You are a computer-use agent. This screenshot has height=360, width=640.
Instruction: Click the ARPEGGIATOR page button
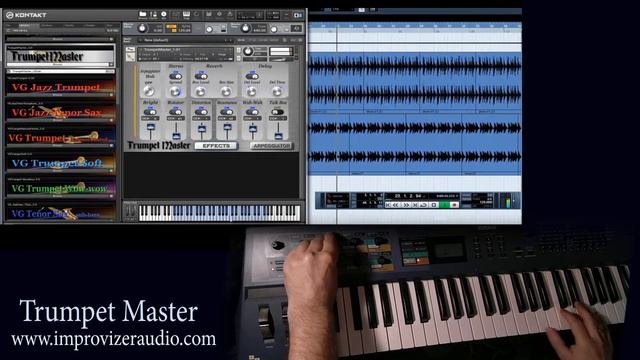pyautogui.click(x=271, y=146)
